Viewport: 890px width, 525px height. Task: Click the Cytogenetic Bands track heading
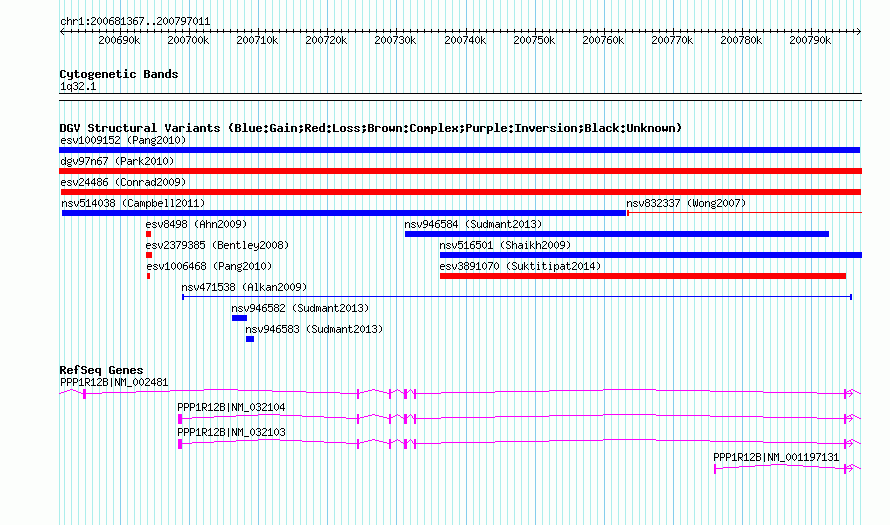click(x=119, y=74)
